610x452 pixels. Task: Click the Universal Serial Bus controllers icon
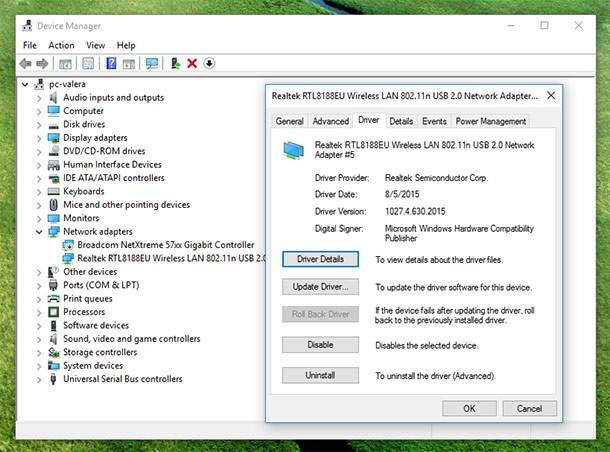pos(53,379)
